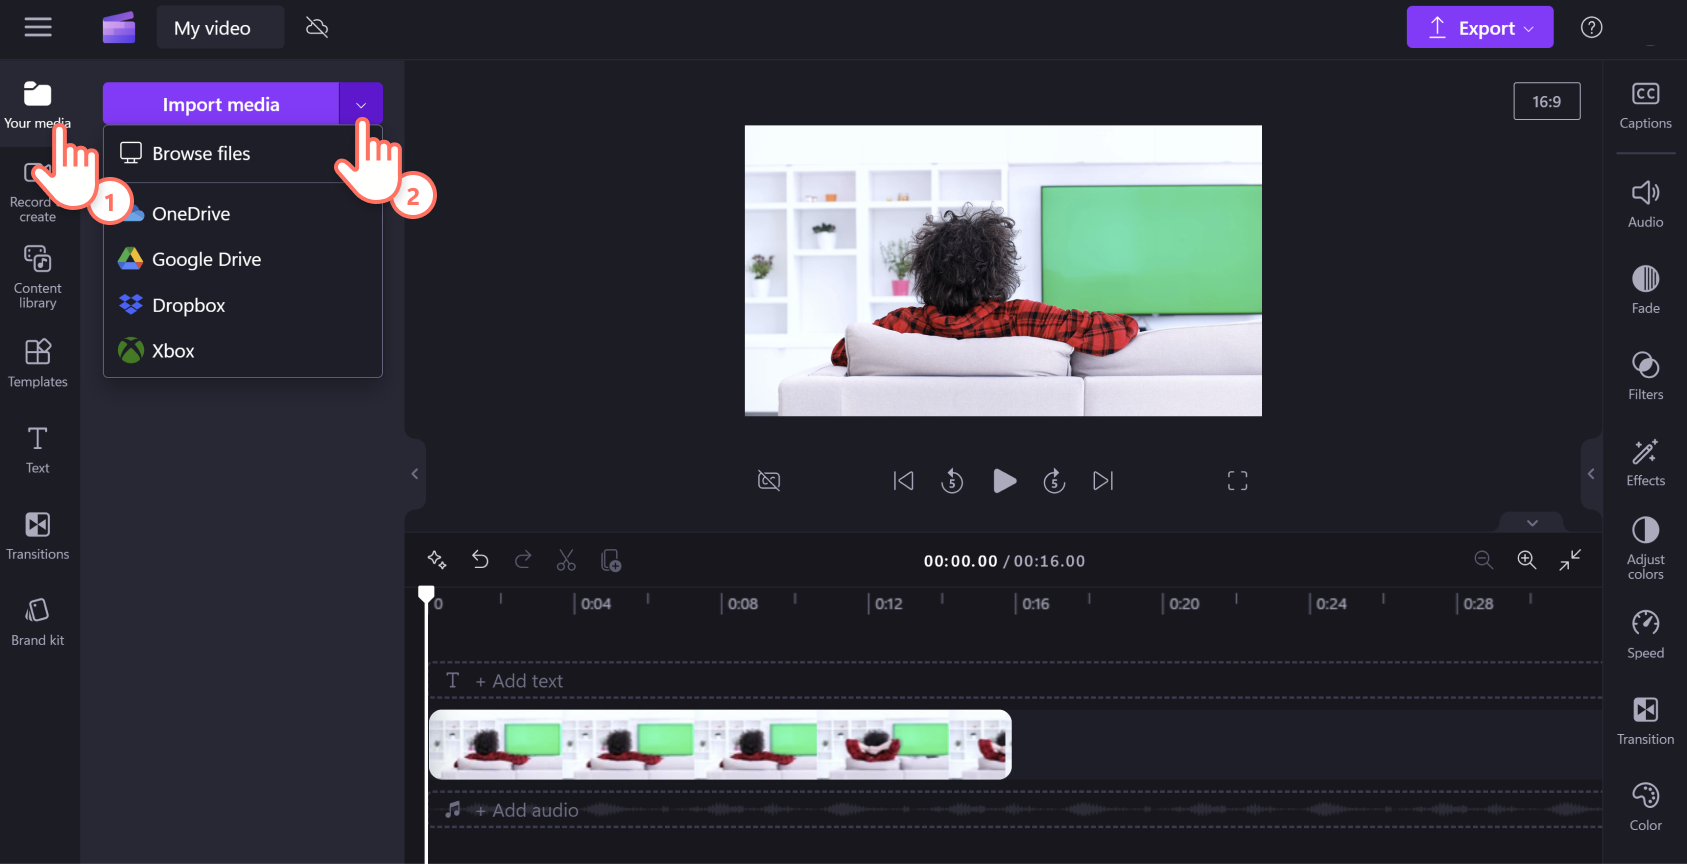Click Add audio on timeline

tap(527, 811)
